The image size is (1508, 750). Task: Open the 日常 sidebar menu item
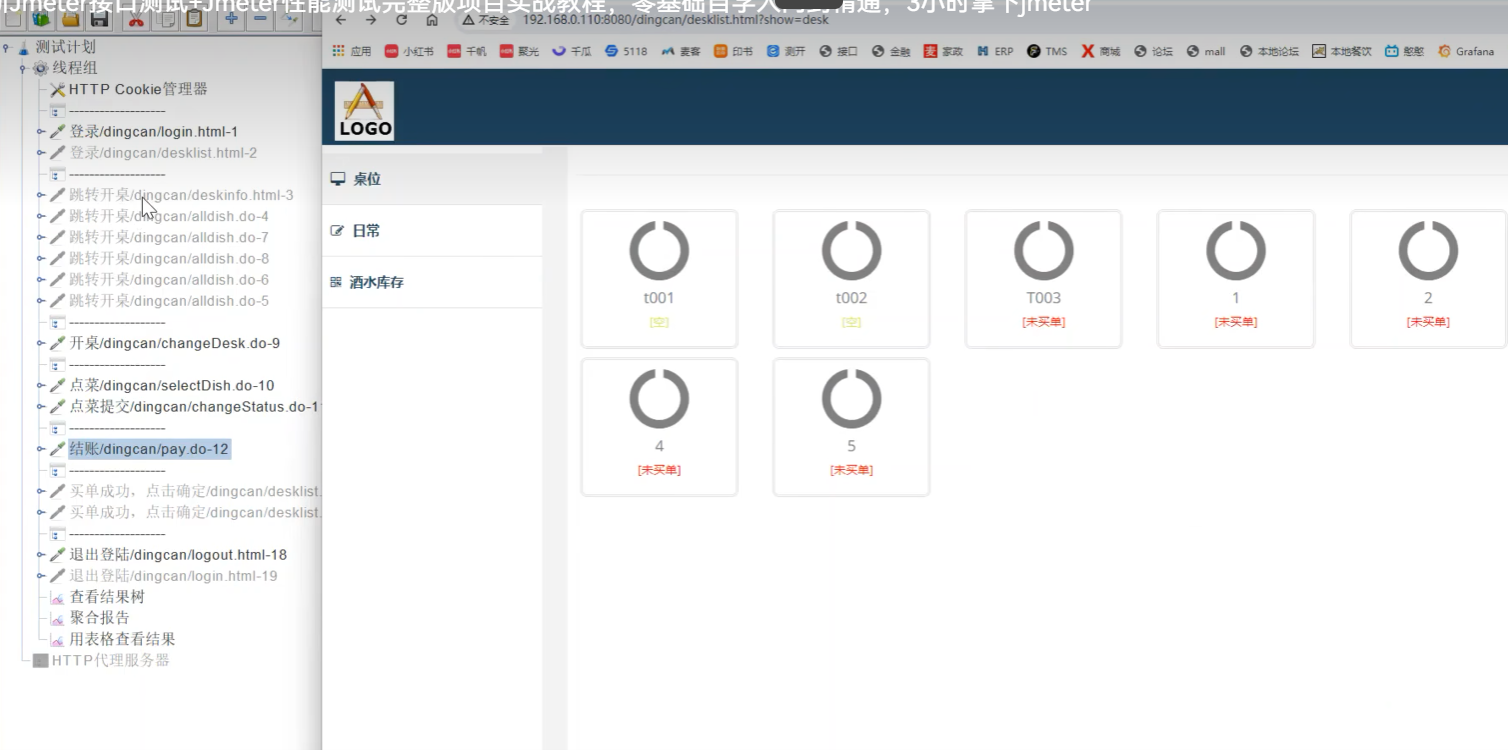432,231
